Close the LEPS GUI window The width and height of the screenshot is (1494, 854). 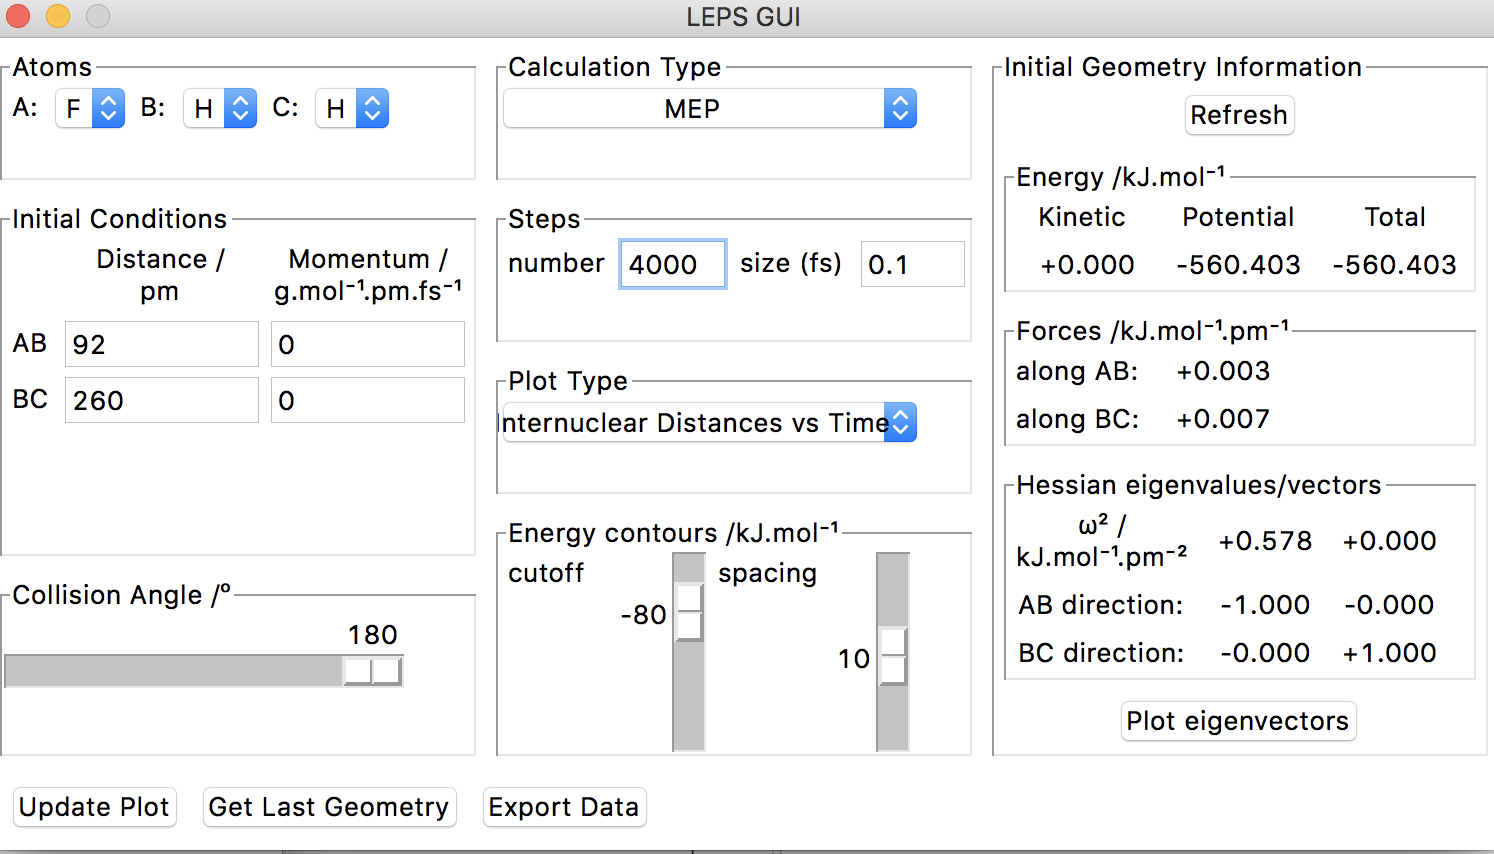pos(18,16)
